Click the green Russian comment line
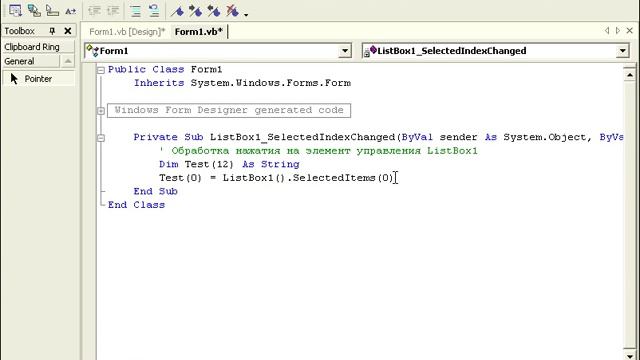 (x=318, y=151)
